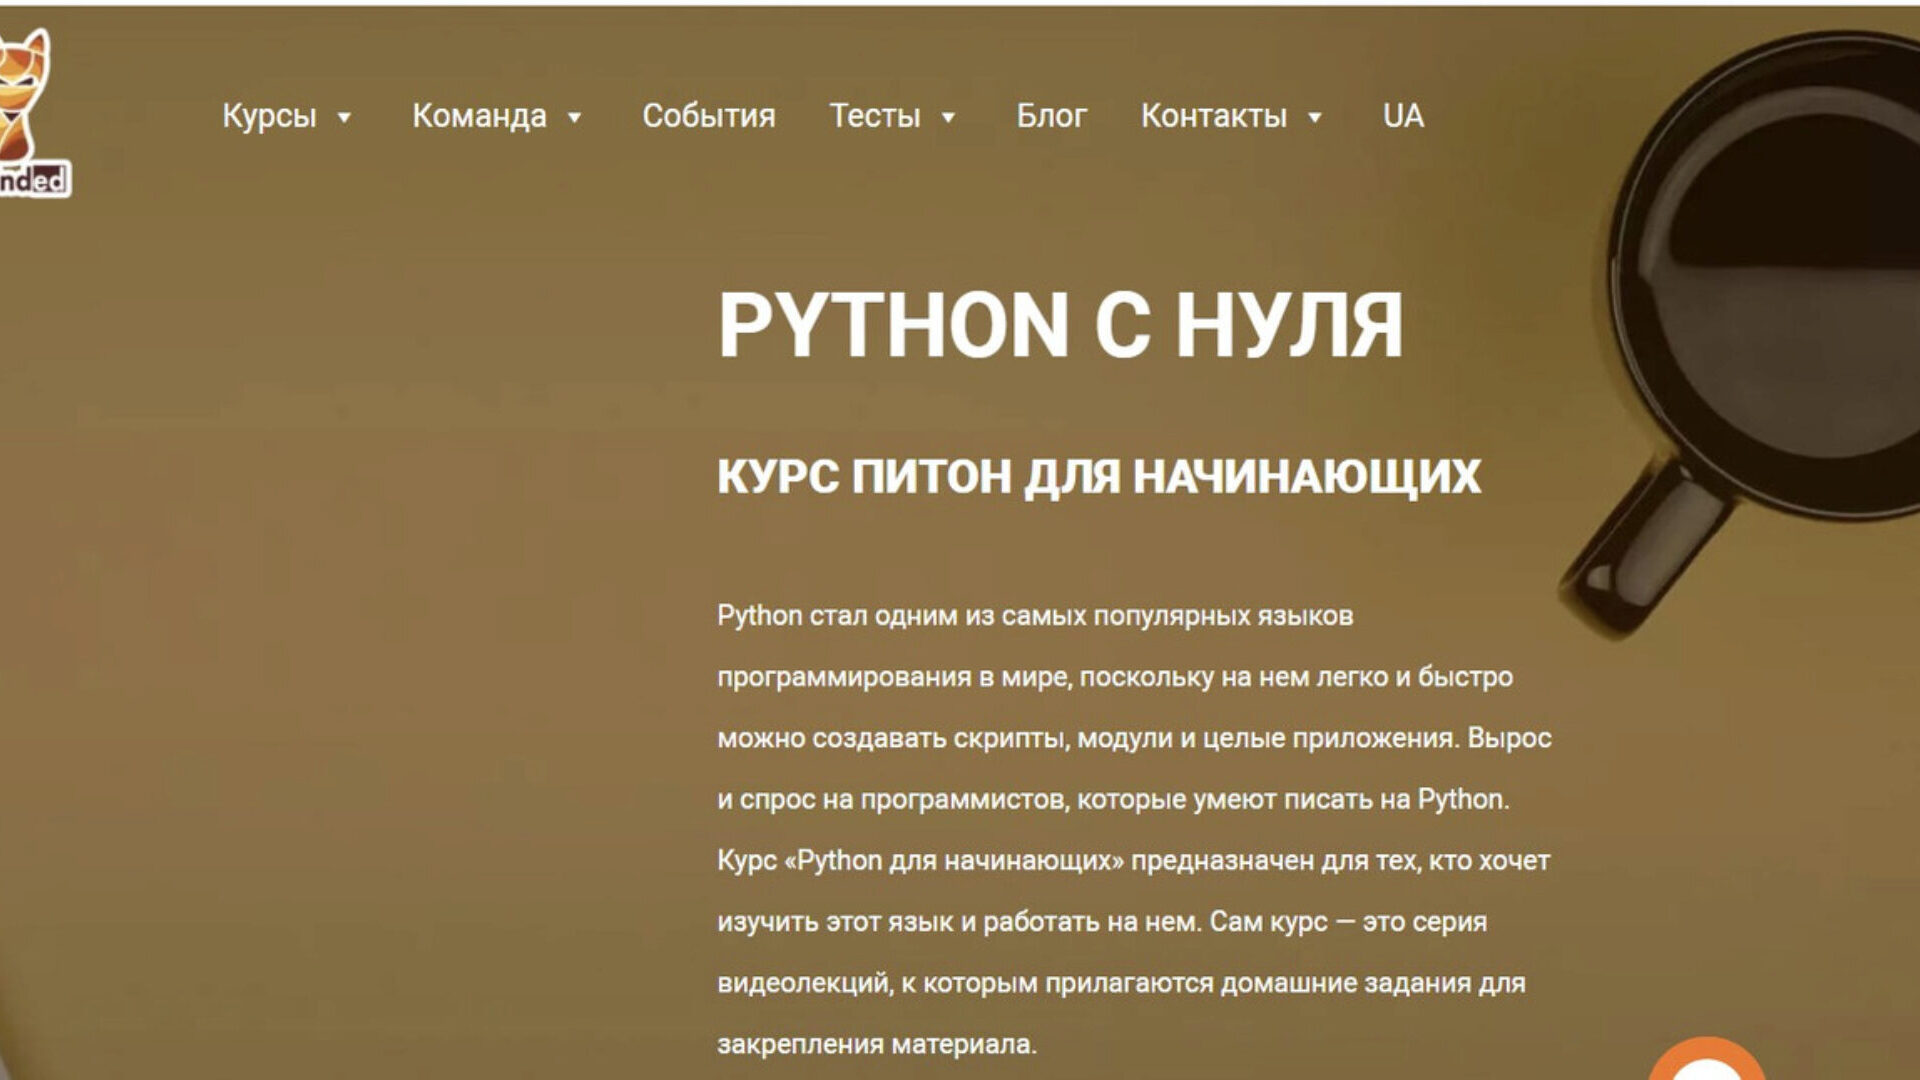The image size is (1920, 1080).
Task: Click the line starting 'видеолекций, к которым'
Action: click(1120, 984)
